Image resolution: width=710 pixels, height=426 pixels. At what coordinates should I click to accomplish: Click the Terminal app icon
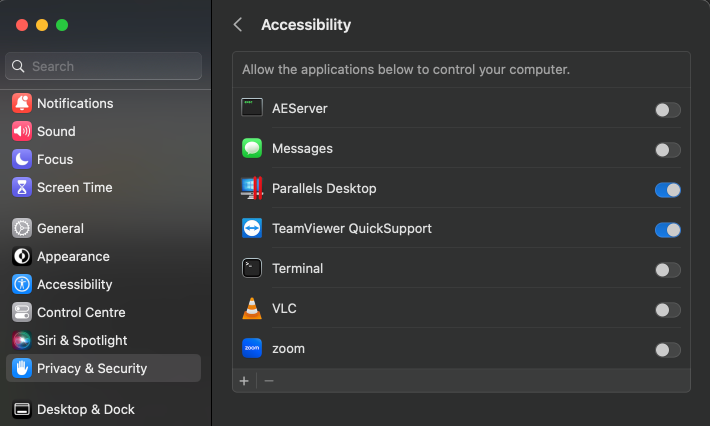252,268
